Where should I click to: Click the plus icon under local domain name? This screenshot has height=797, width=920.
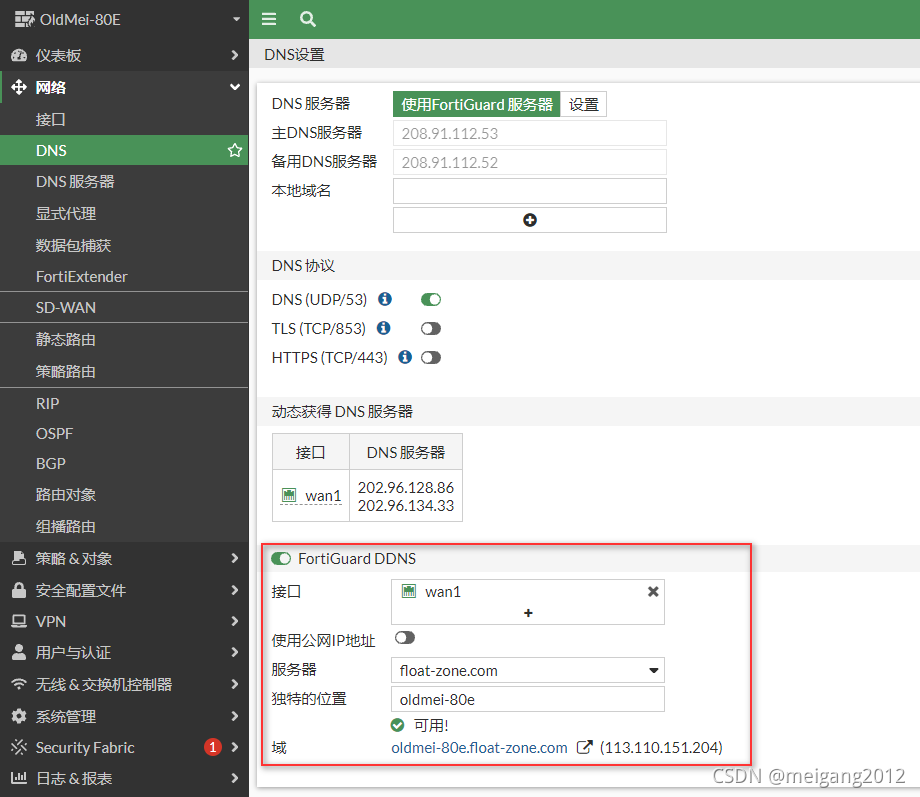click(x=530, y=220)
